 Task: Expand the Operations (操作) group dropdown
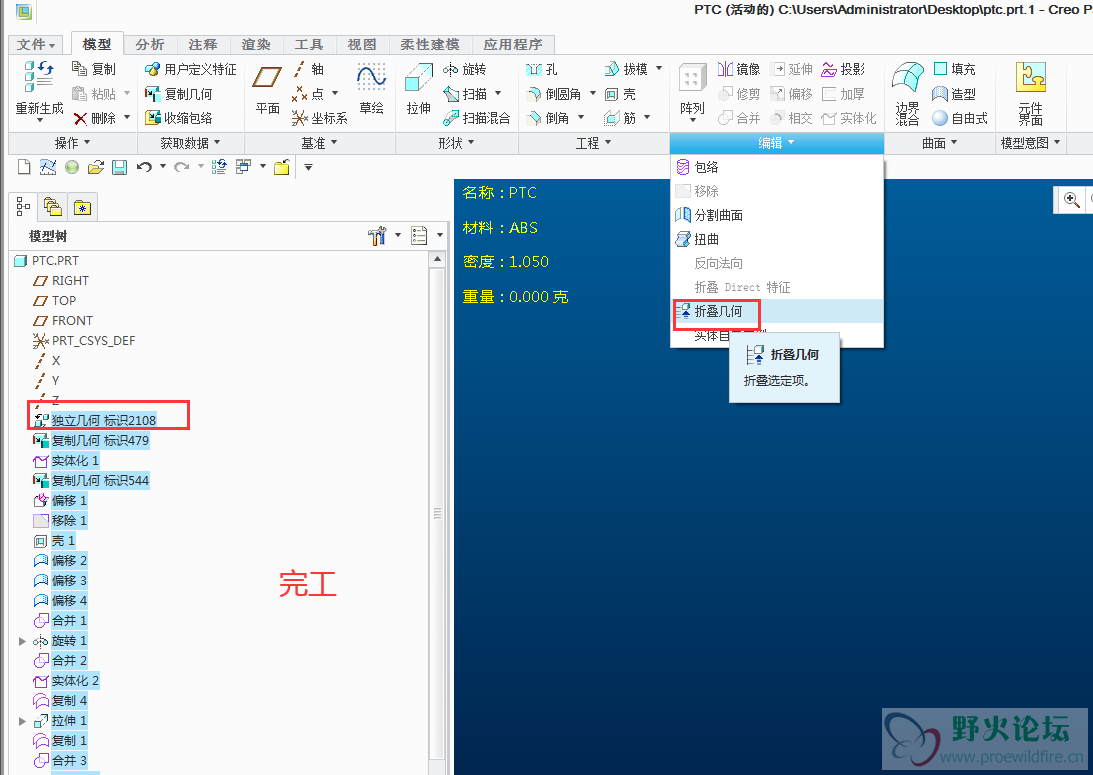(72, 143)
